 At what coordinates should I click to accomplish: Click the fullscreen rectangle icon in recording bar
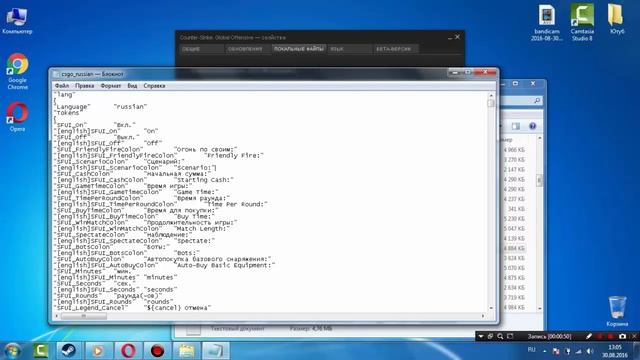pyautogui.click(x=510, y=336)
